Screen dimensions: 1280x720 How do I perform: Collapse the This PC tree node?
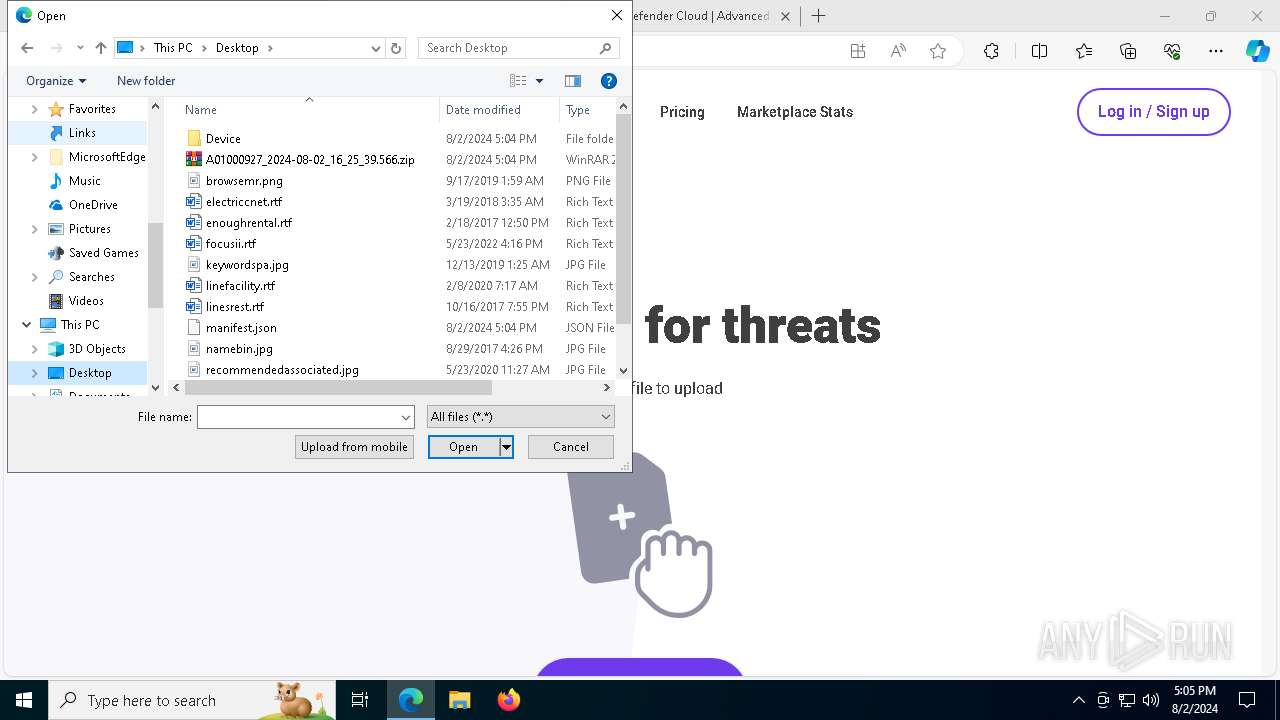point(26,325)
